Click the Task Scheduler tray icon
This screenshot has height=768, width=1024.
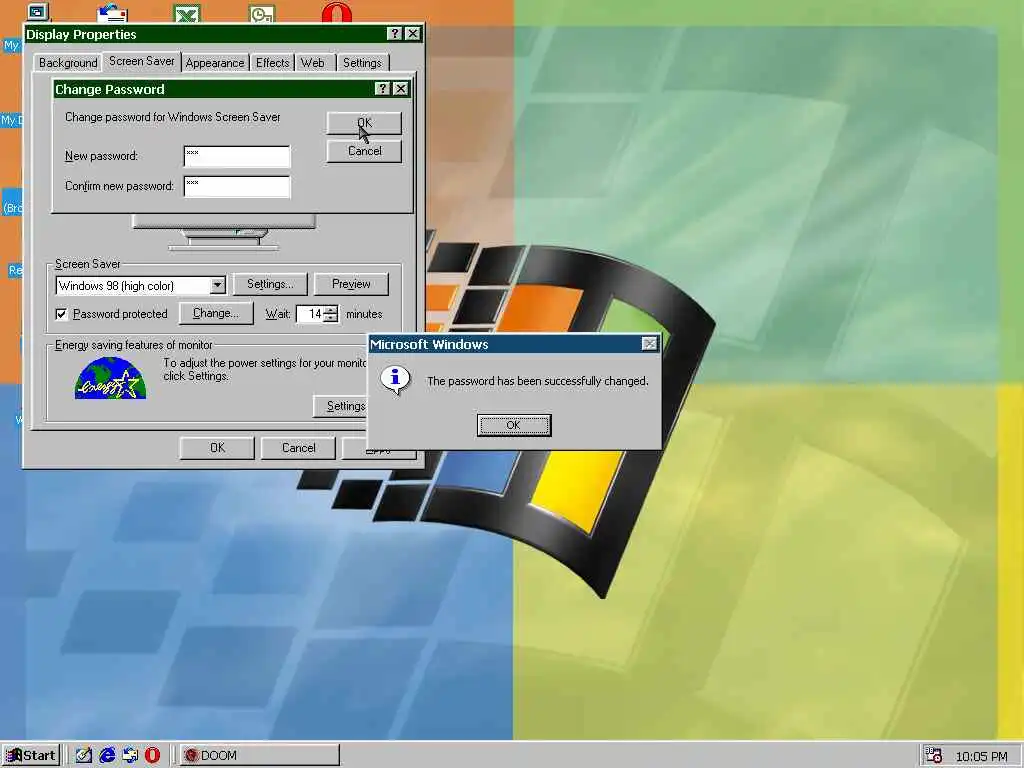934,756
